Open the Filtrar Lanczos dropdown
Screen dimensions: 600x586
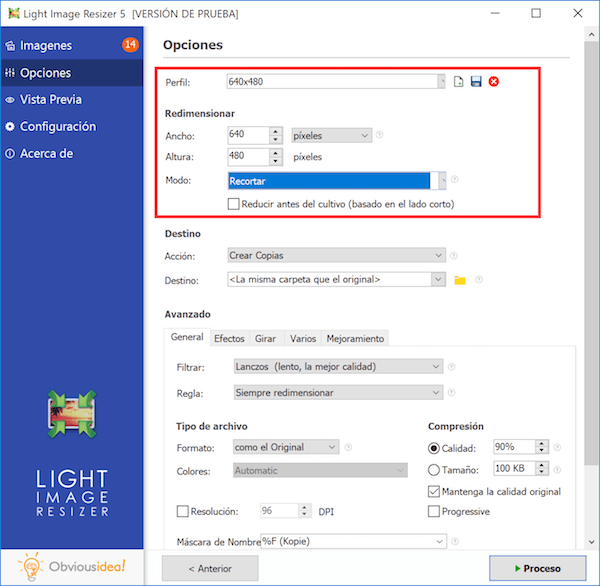click(338, 367)
